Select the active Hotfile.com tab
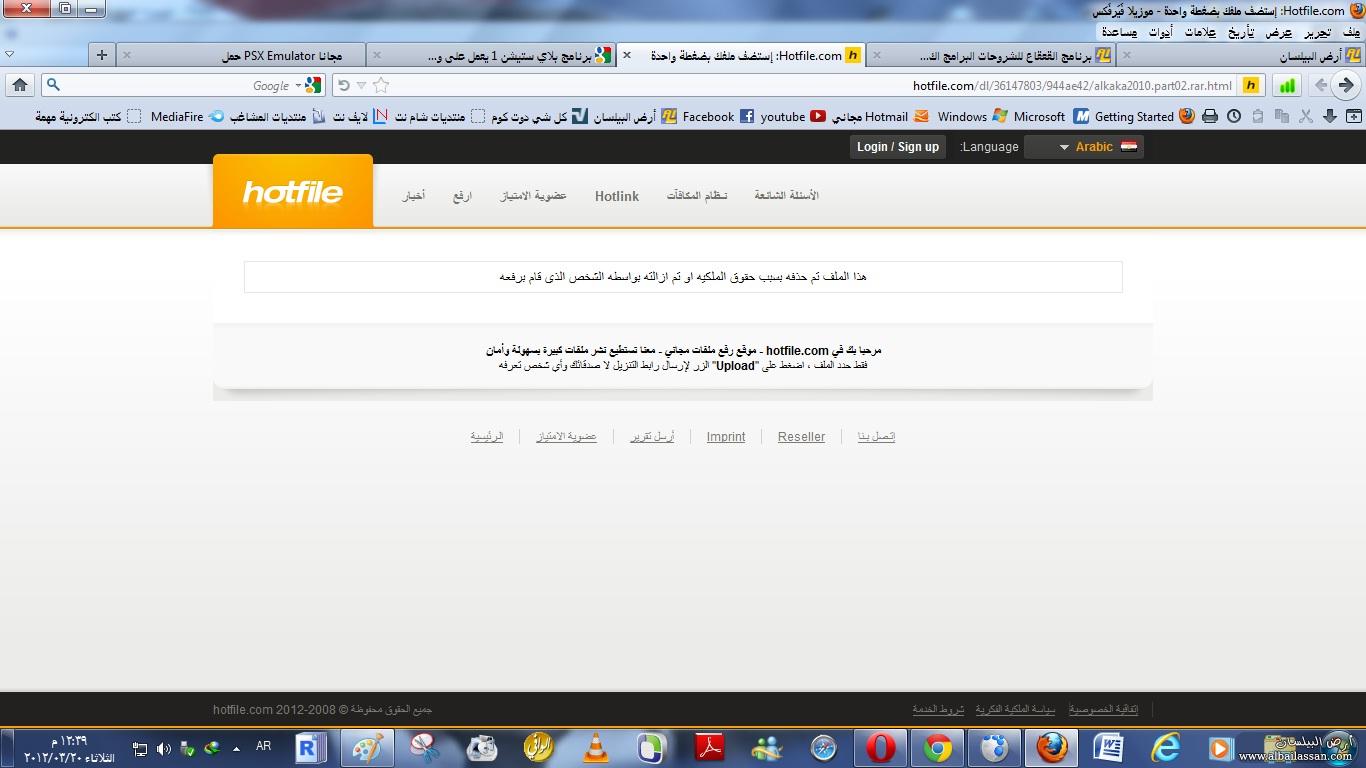The image size is (1366, 768). [741, 56]
